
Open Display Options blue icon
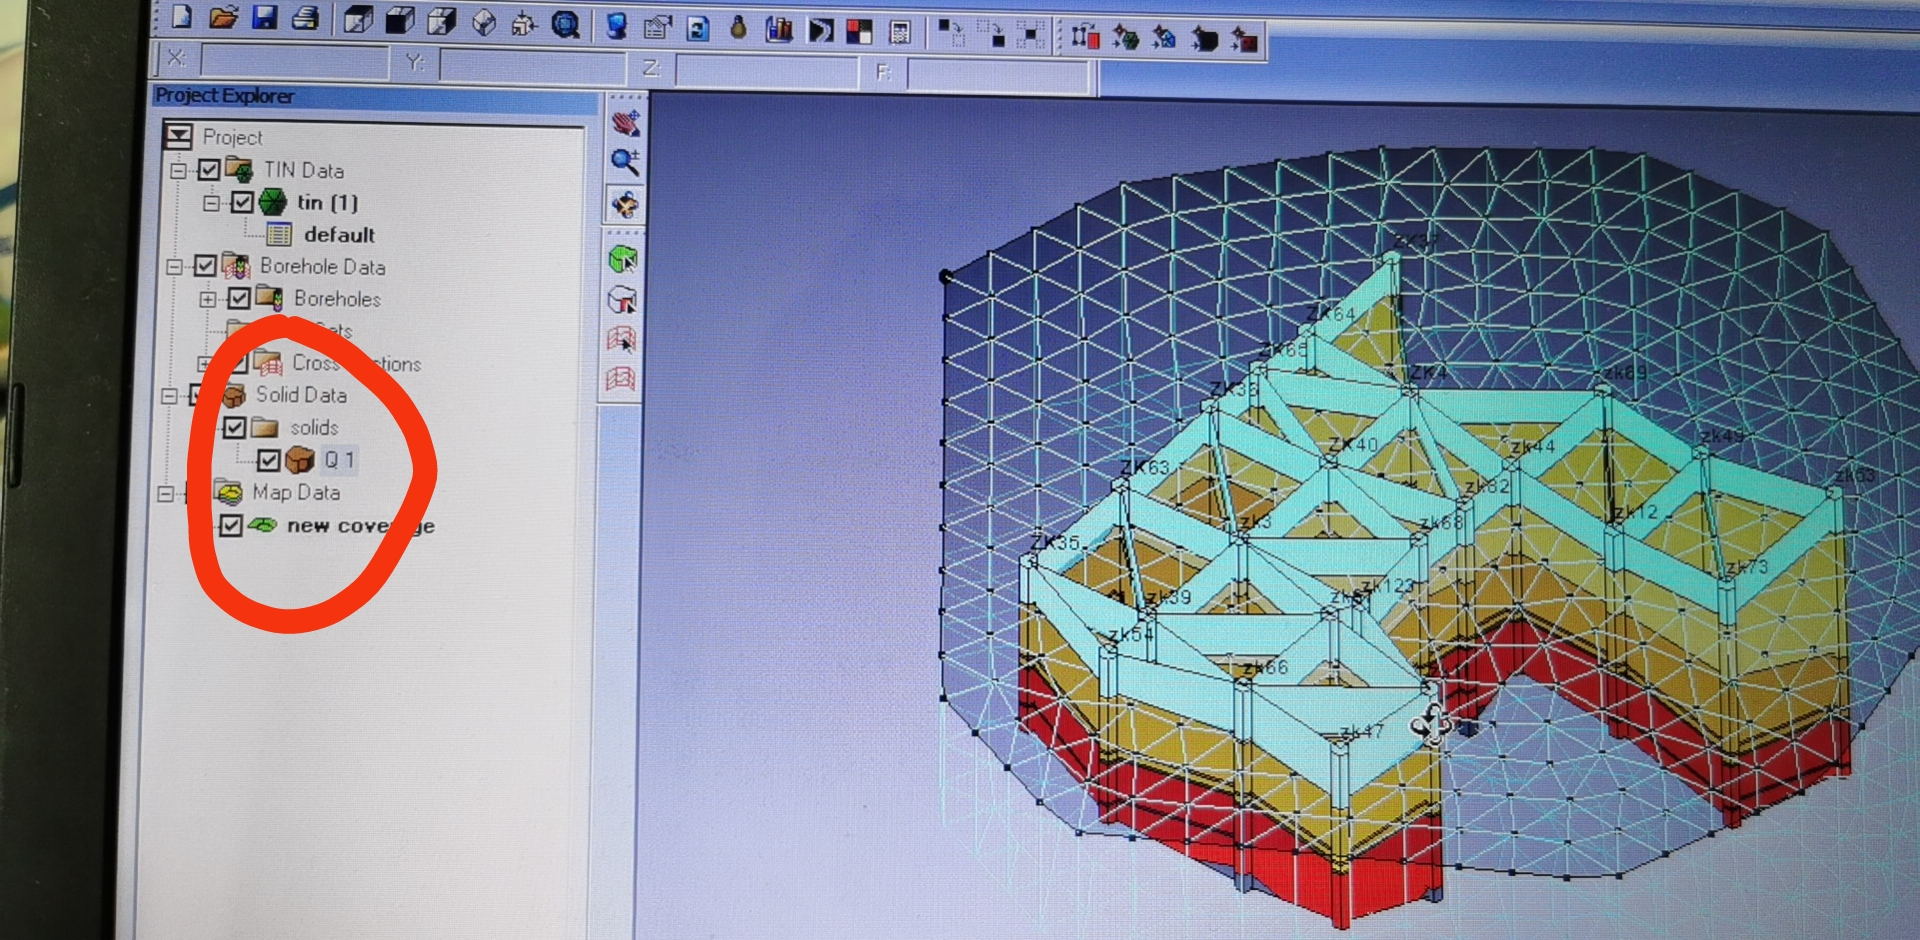[x=617, y=25]
